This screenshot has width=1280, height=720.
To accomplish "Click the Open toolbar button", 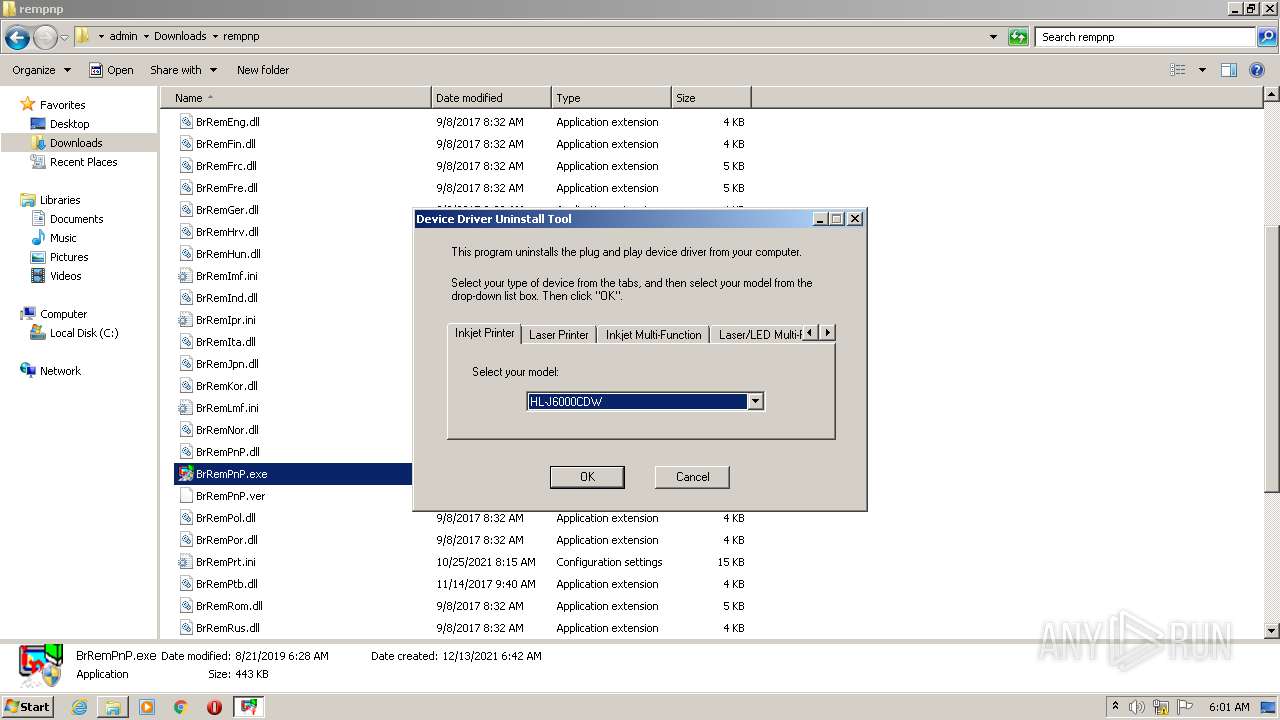I will click(111, 70).
